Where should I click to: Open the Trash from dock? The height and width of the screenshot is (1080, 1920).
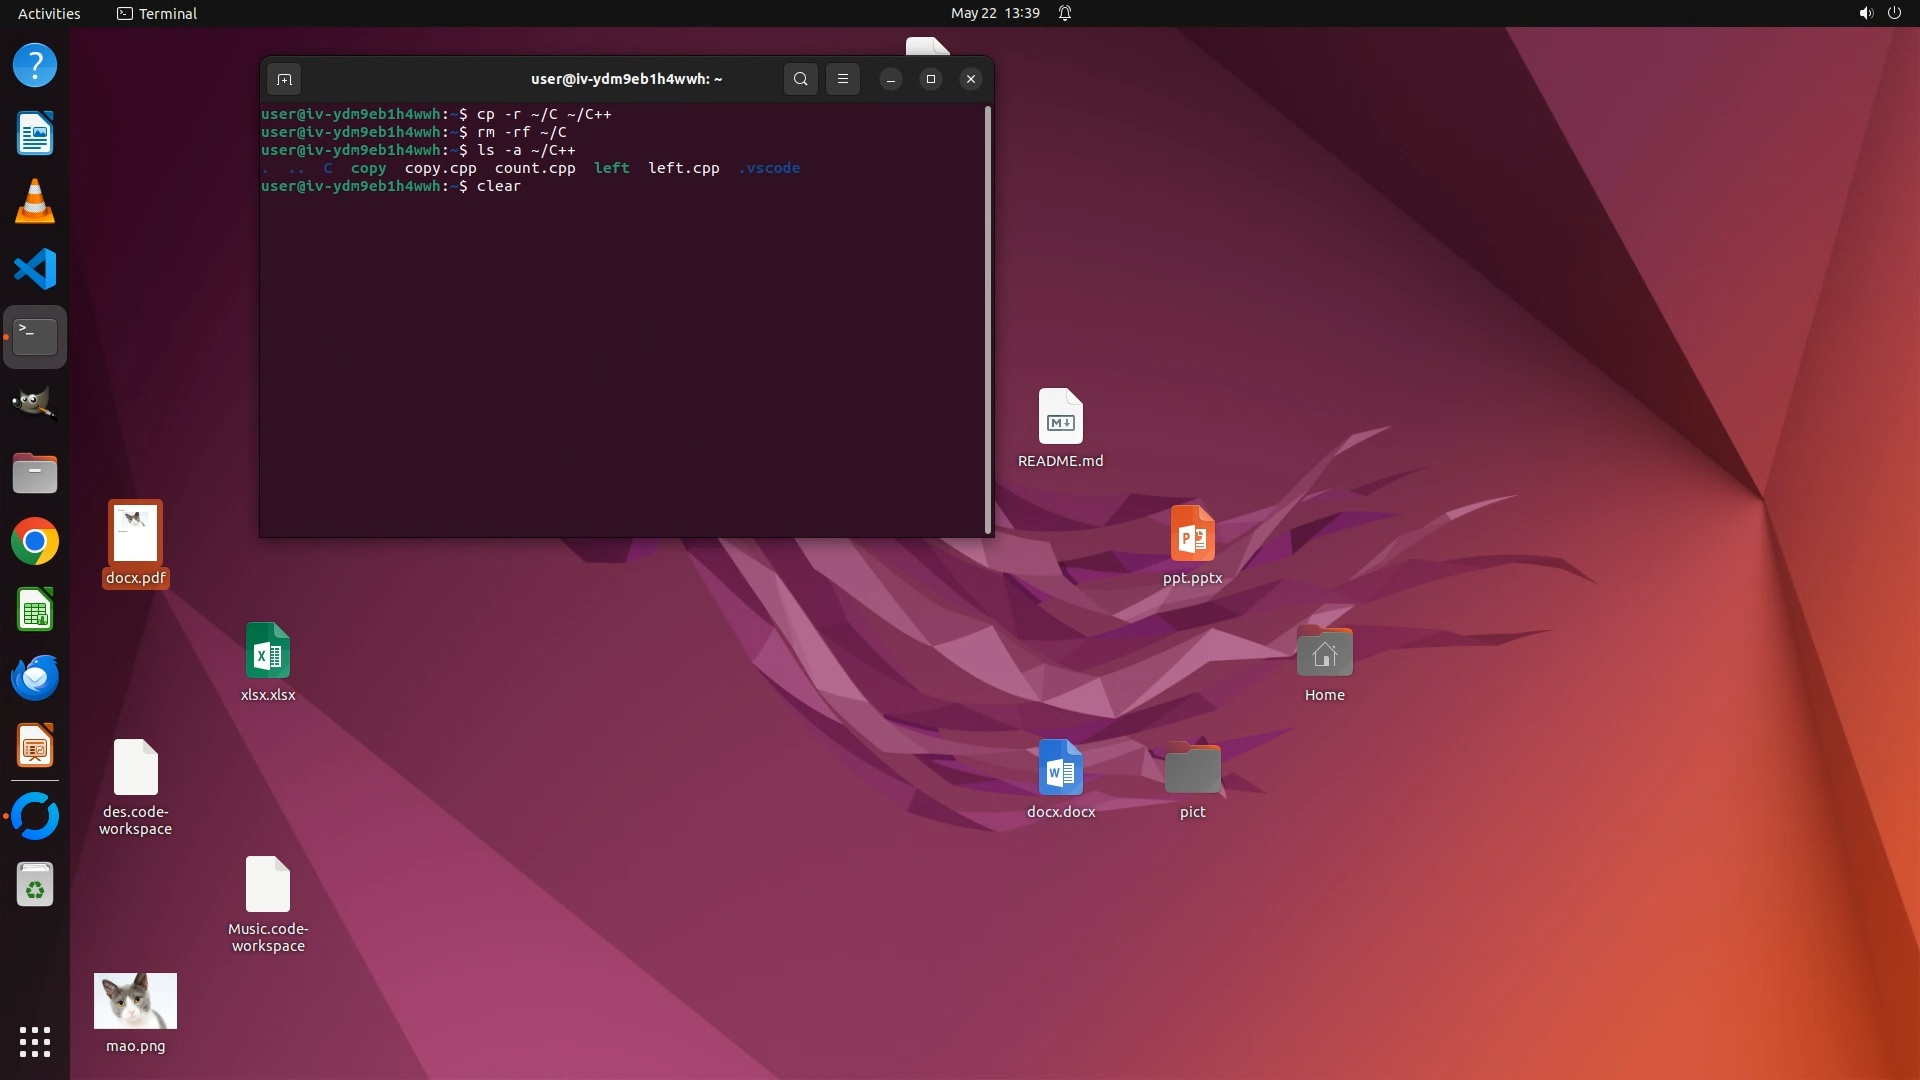[35, 886]
